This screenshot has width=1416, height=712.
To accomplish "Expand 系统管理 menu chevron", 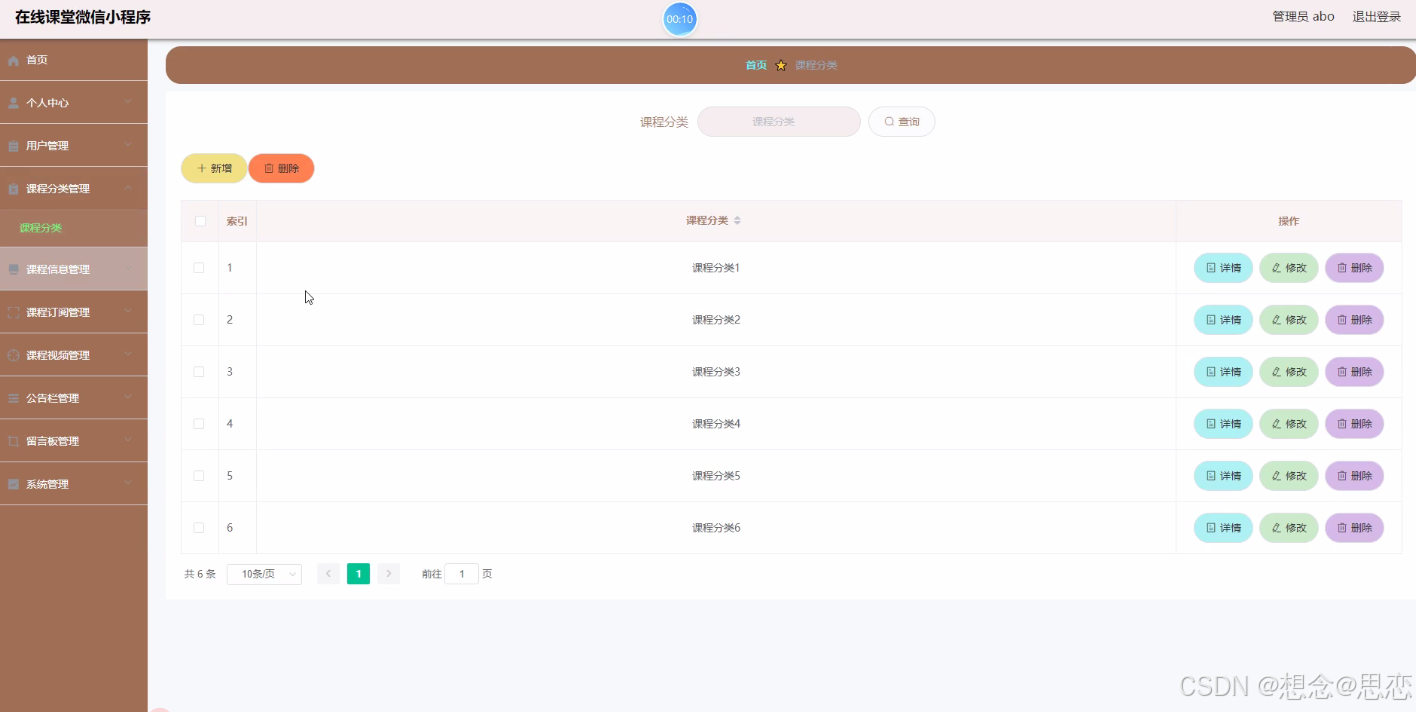I will [x=128, y=484].
